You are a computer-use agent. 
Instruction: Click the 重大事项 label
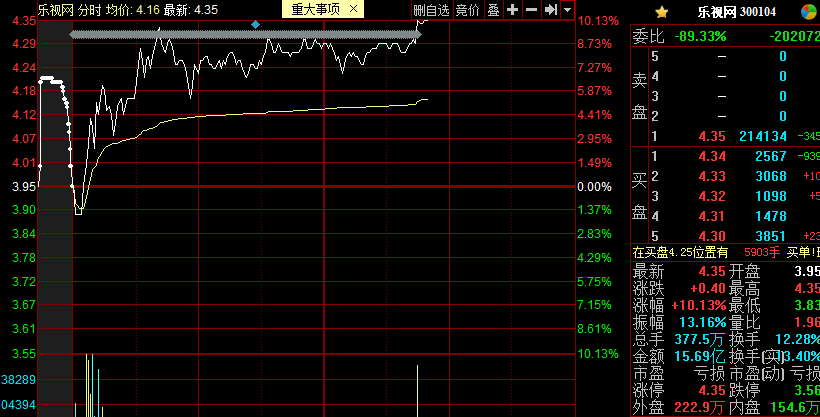click(x=315, y=10)
